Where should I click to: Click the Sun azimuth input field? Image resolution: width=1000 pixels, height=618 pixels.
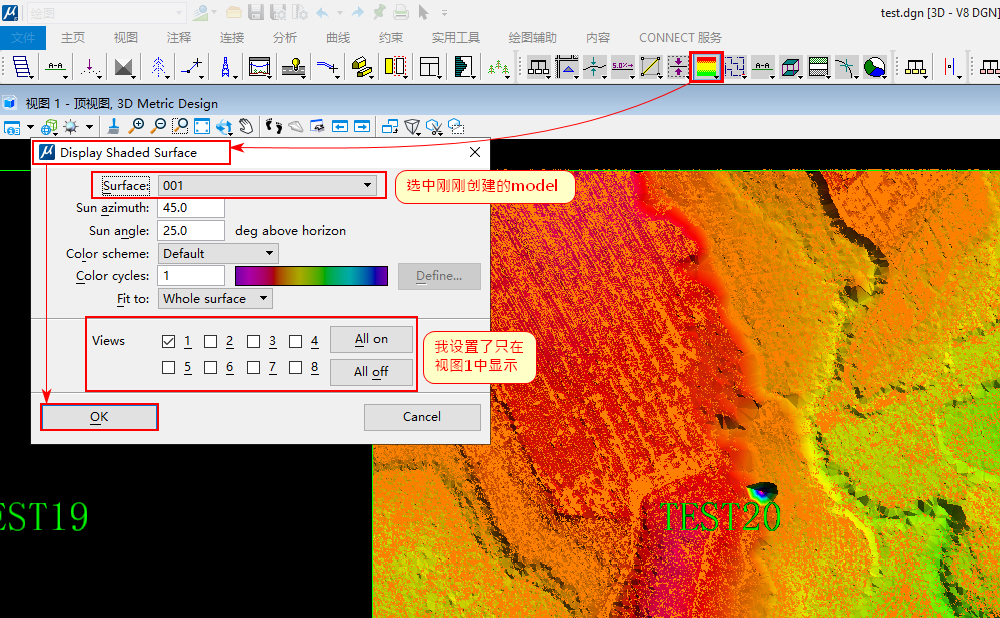click(x=190, y=208)
